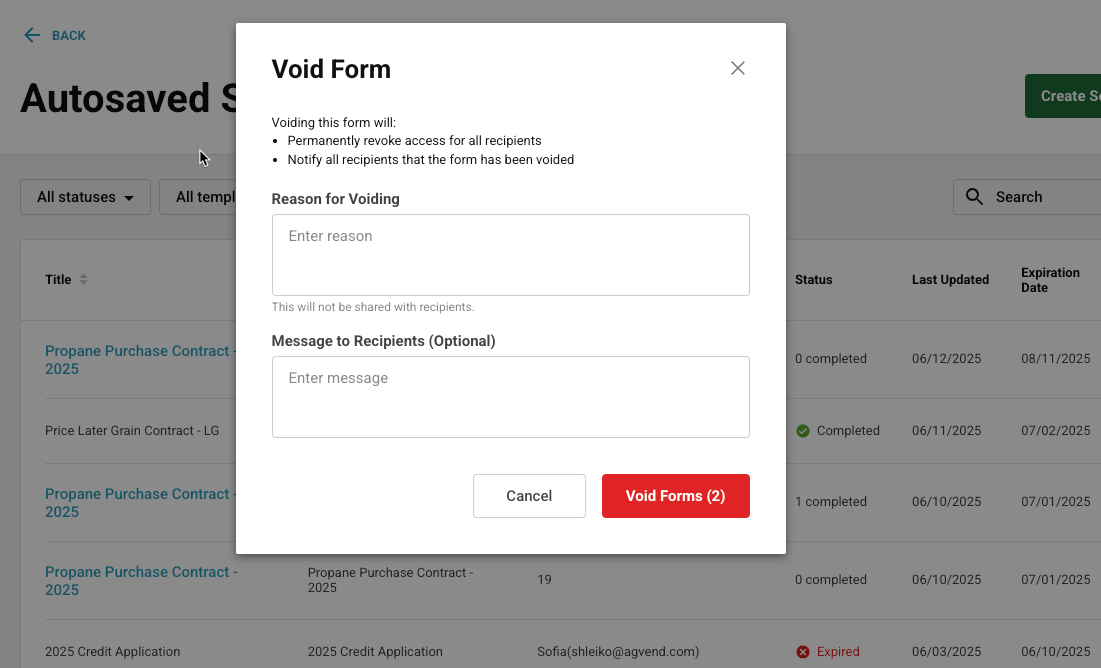Open first Propane Purchase Contract - 2025 link

click(x=140, y=360)
